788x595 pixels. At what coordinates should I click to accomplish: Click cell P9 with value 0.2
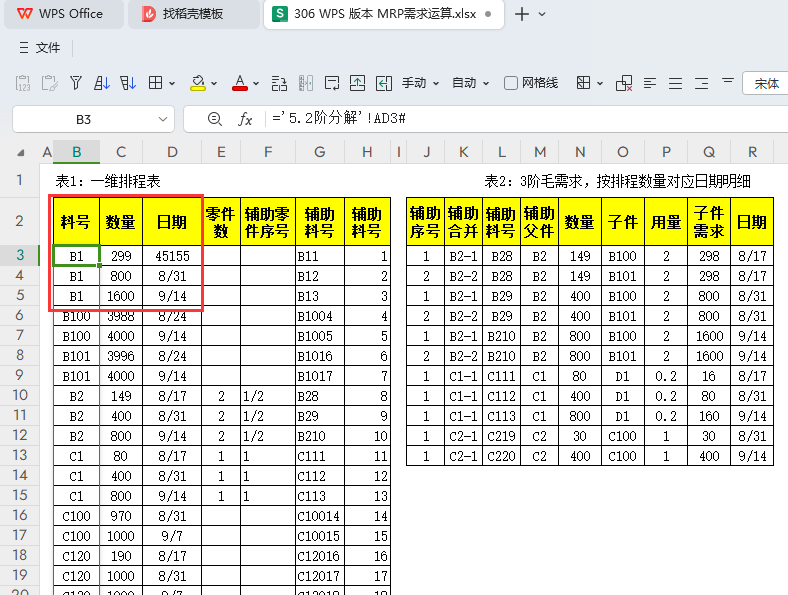(666, 376)
